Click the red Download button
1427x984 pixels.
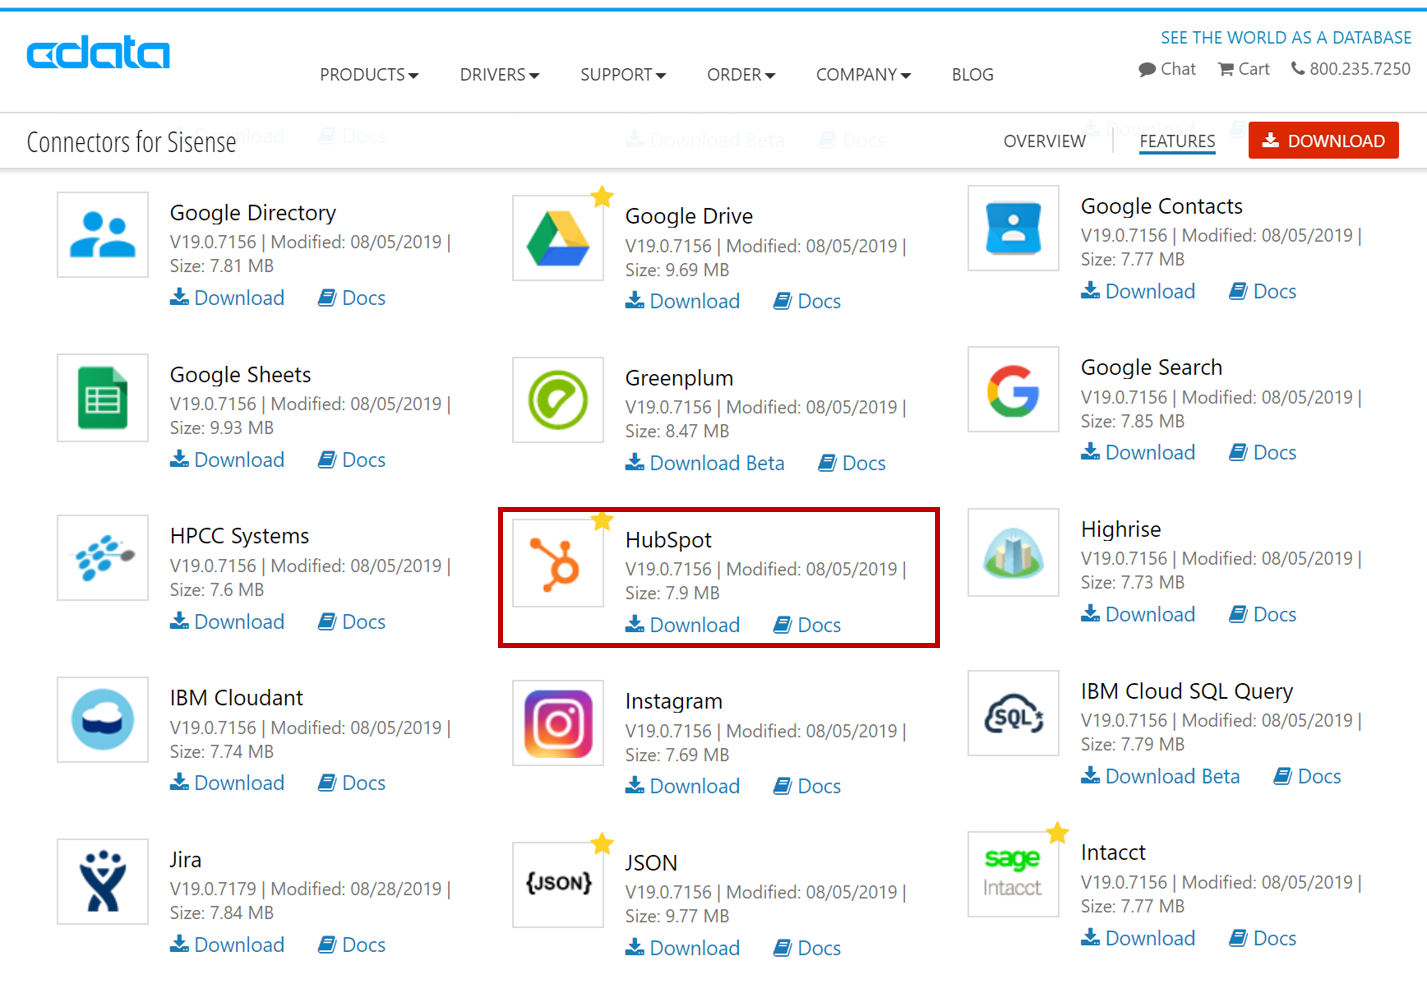click(x=1323, y=141)
